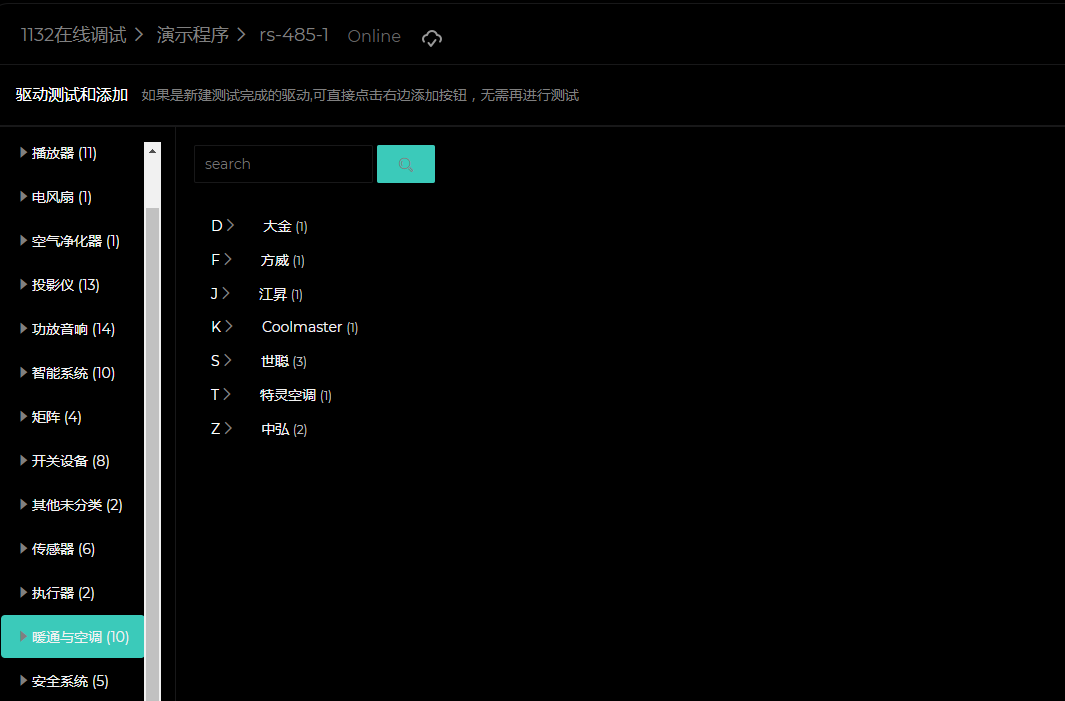Expand the 投影仪 category triangle

(x=23, y=285)
